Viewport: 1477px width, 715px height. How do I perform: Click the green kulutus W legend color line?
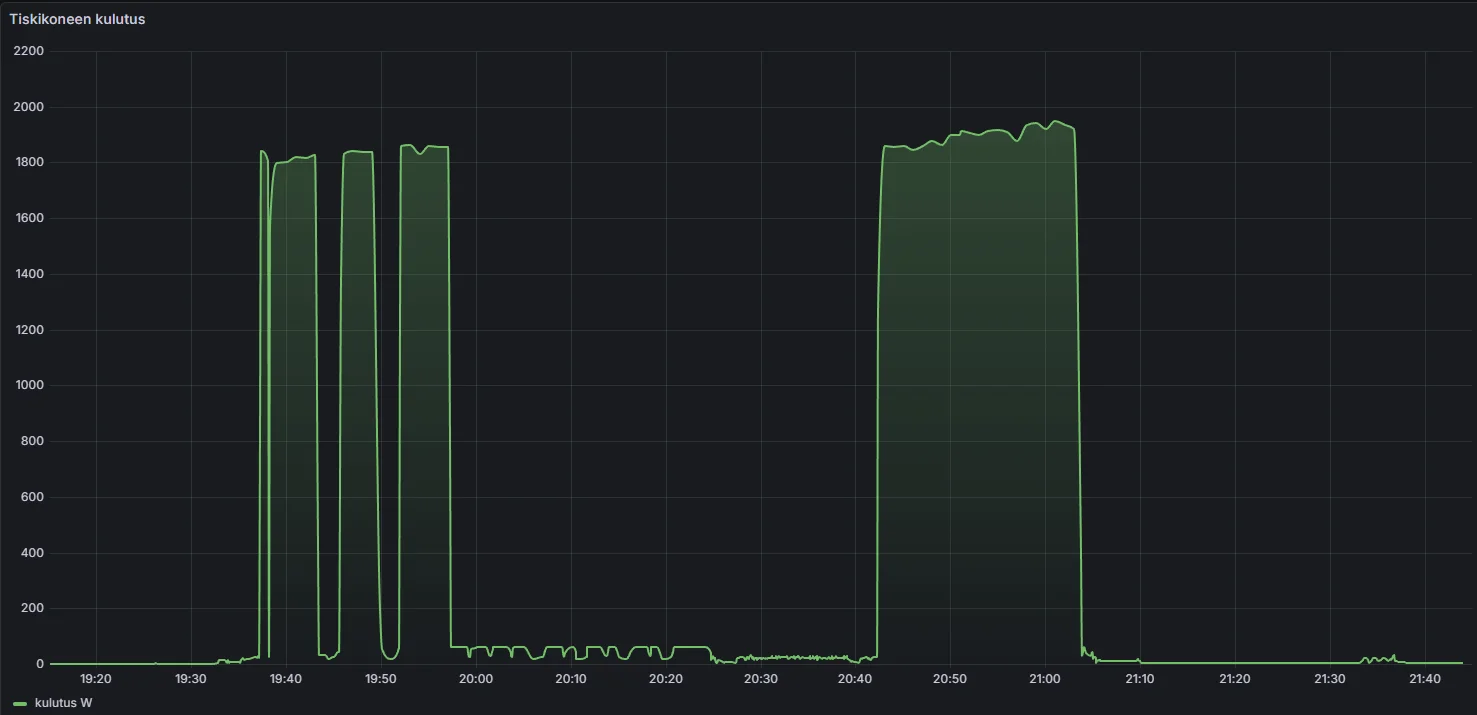[20, 704]
